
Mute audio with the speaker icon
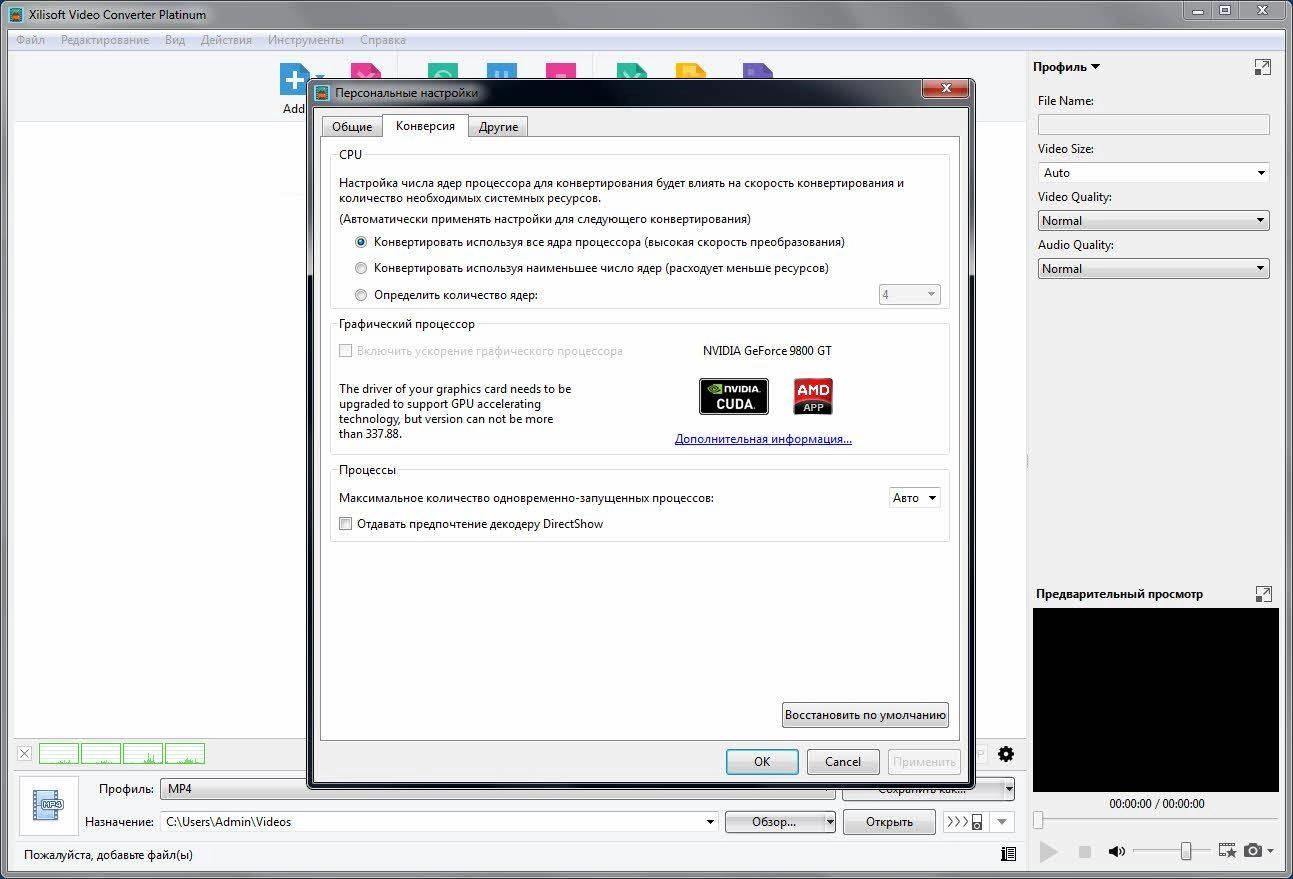pos(1117,852)
